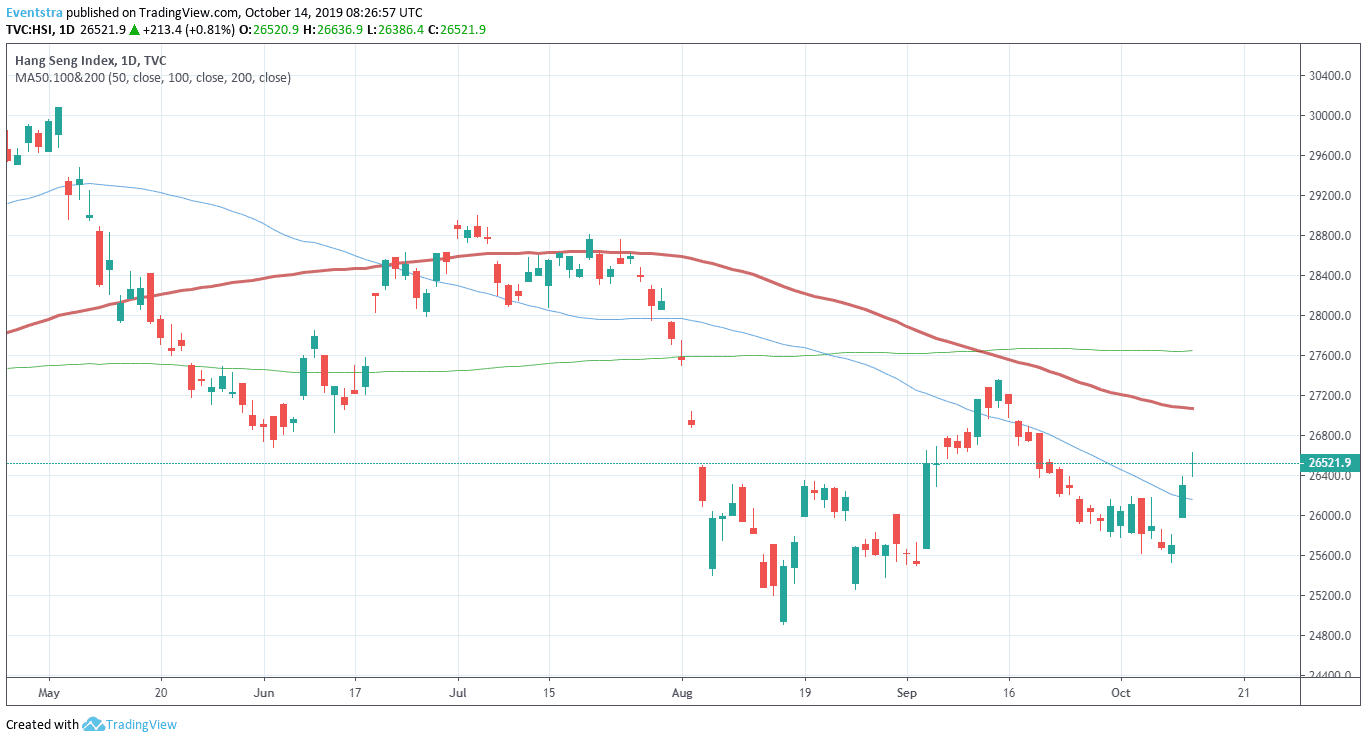Click the Jul date axis label
Viewport: 1367px width, 742px height.
click(458, 692)
